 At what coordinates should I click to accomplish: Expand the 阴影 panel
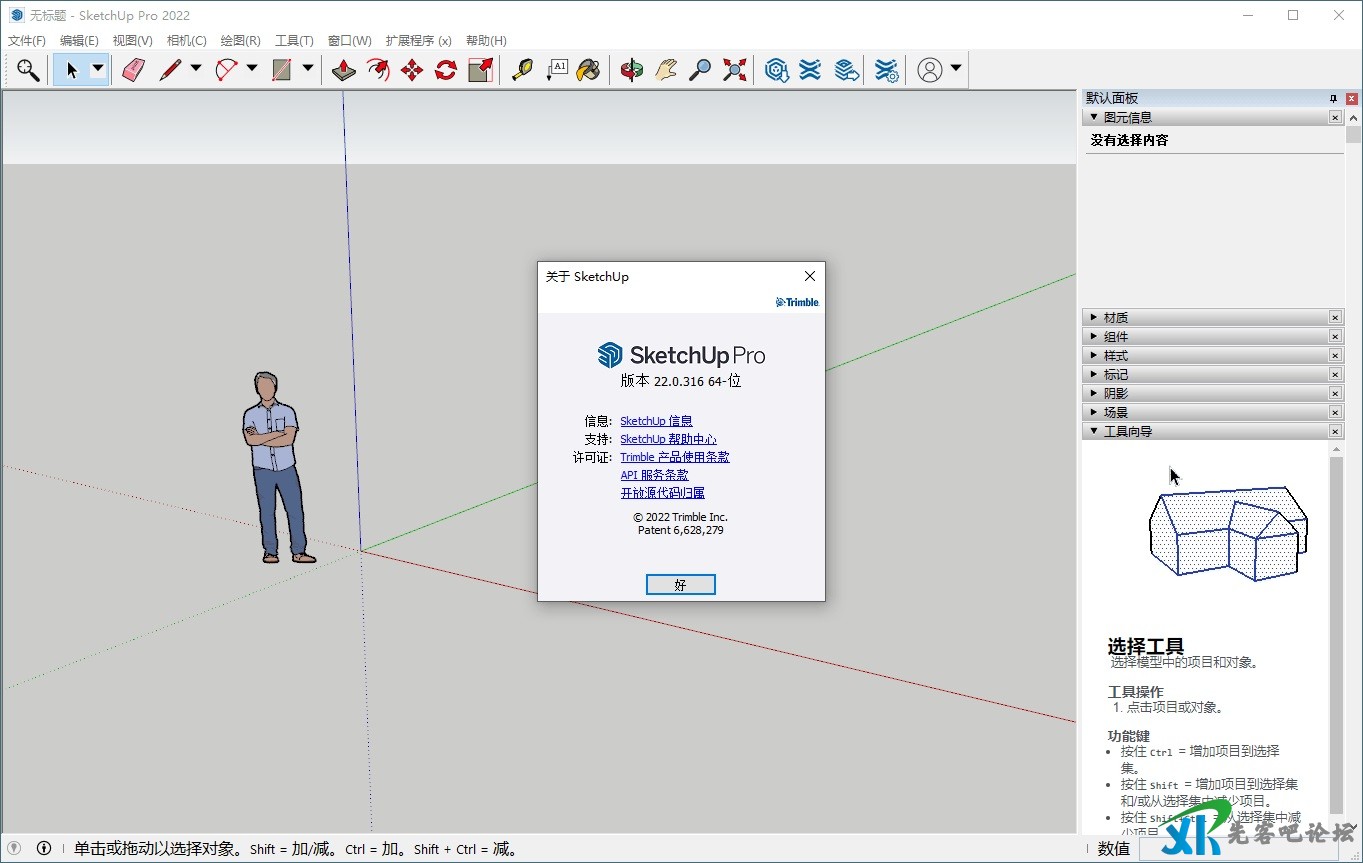[x=1115, y=394]
